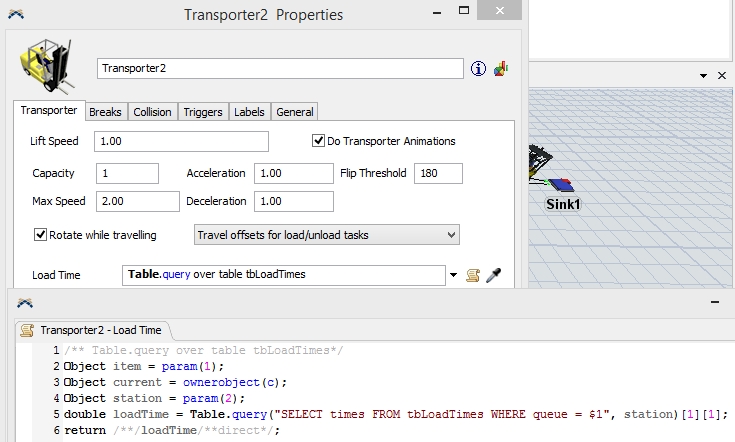The height and width of the screenshot is (442, 735).
Task: Pick the Load Time eyedropper sampler
Action: tap(493, 275)
